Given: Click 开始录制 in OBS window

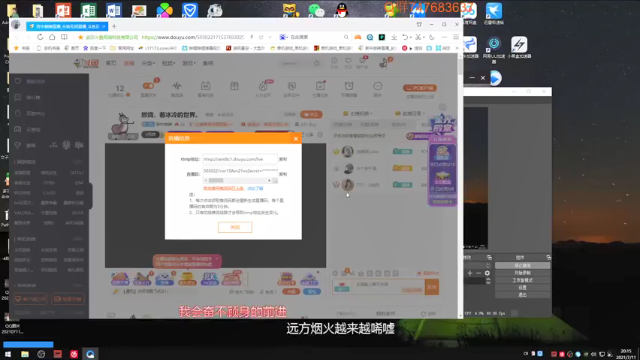Looking at the screenshot, I should 522,273.
